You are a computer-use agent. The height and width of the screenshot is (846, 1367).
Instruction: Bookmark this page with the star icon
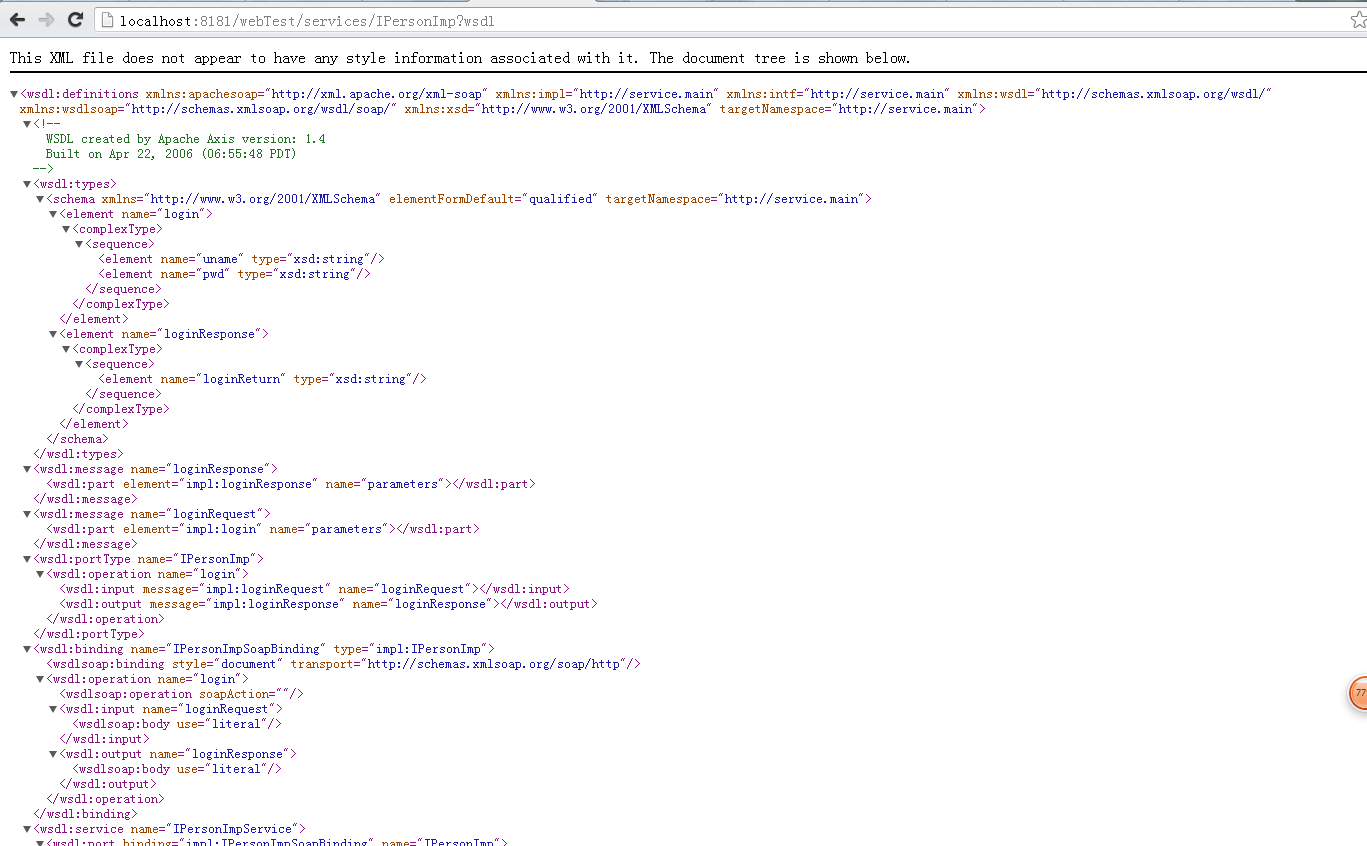pyautogui.click(x=1358, y=20)
